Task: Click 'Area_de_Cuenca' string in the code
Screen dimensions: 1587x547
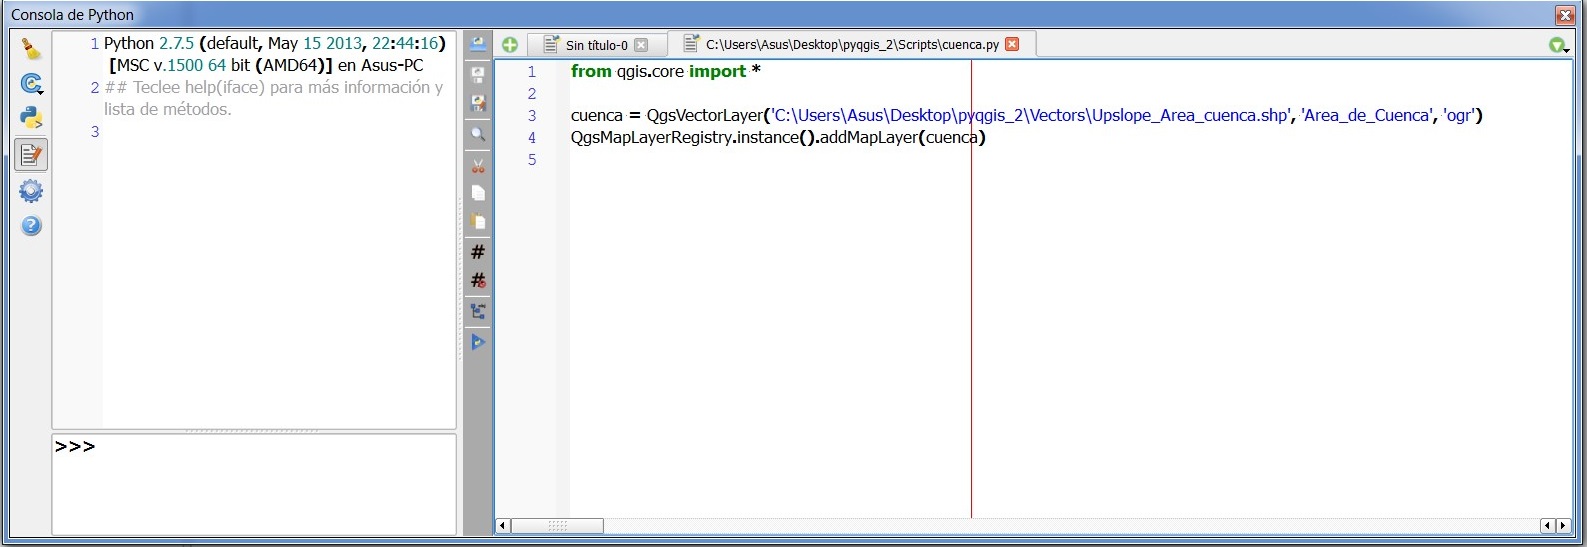Action: point(1366,115)
